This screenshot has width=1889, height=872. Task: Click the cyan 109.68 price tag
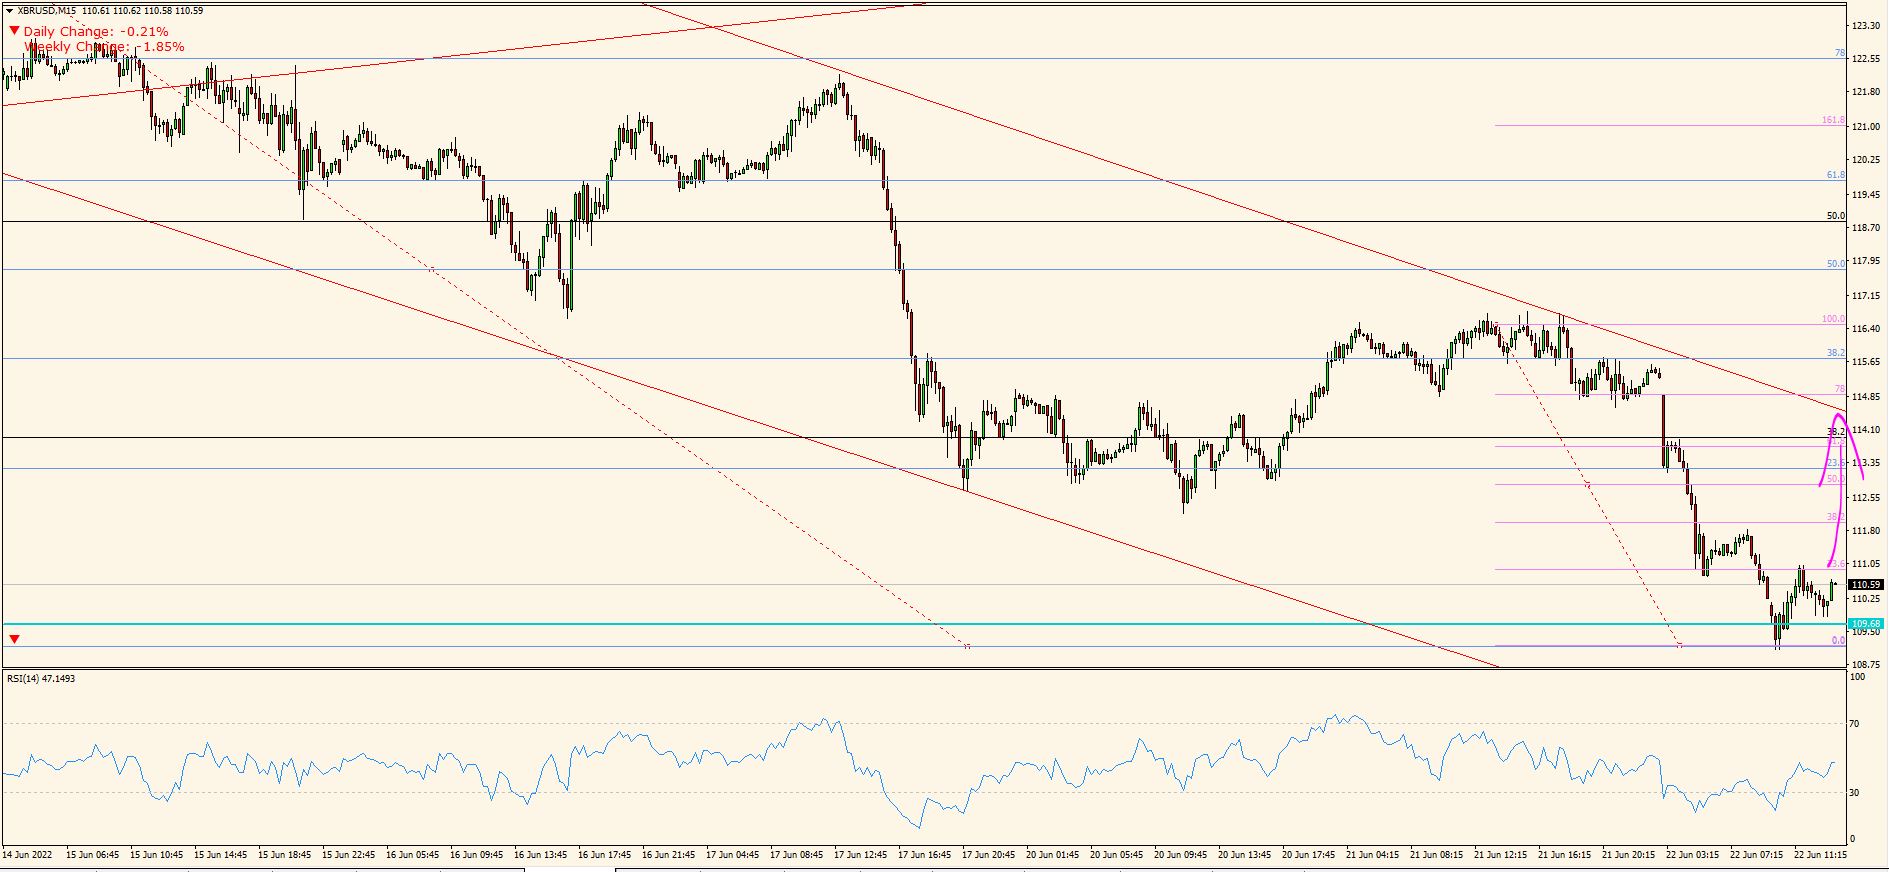click(x=1866, y=624)
